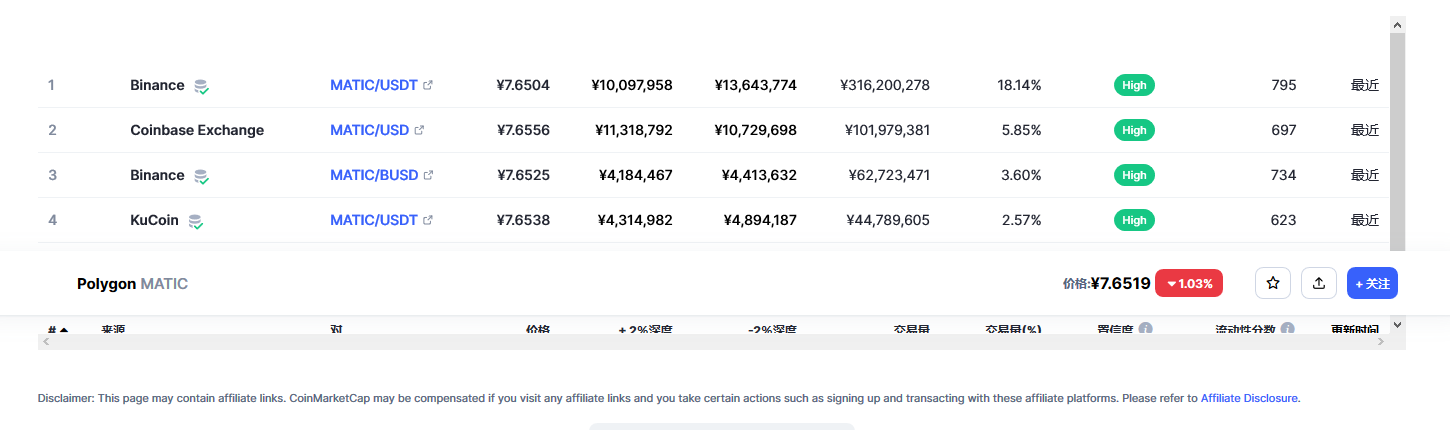Viewport: 1450px width, 430px height.
Task: Click the info icon beside 流动性分数 header
Action: pos(1288,328)
